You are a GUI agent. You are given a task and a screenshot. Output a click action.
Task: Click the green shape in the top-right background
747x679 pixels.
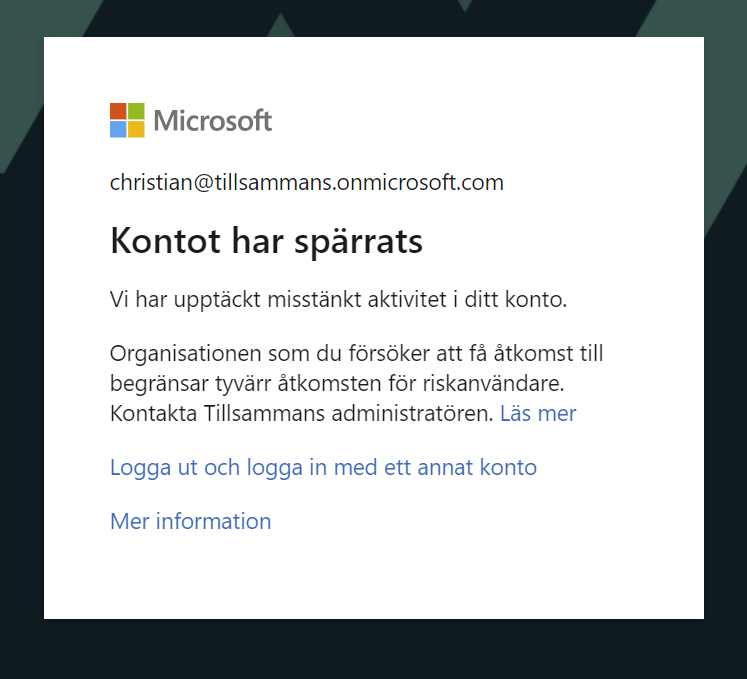point(724,120)
